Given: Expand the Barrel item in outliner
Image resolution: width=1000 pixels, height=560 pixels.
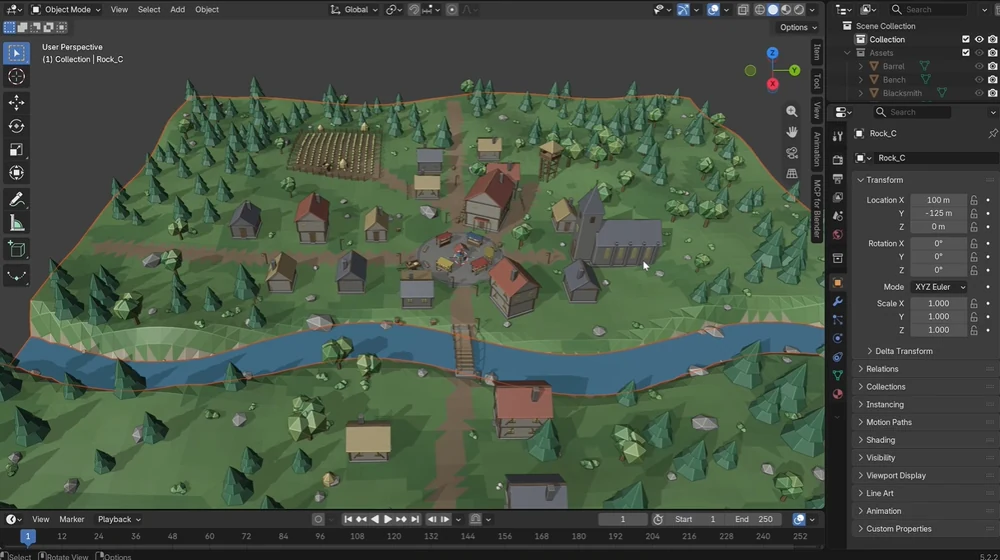Looking at the screenshot, I should point(860,66).
